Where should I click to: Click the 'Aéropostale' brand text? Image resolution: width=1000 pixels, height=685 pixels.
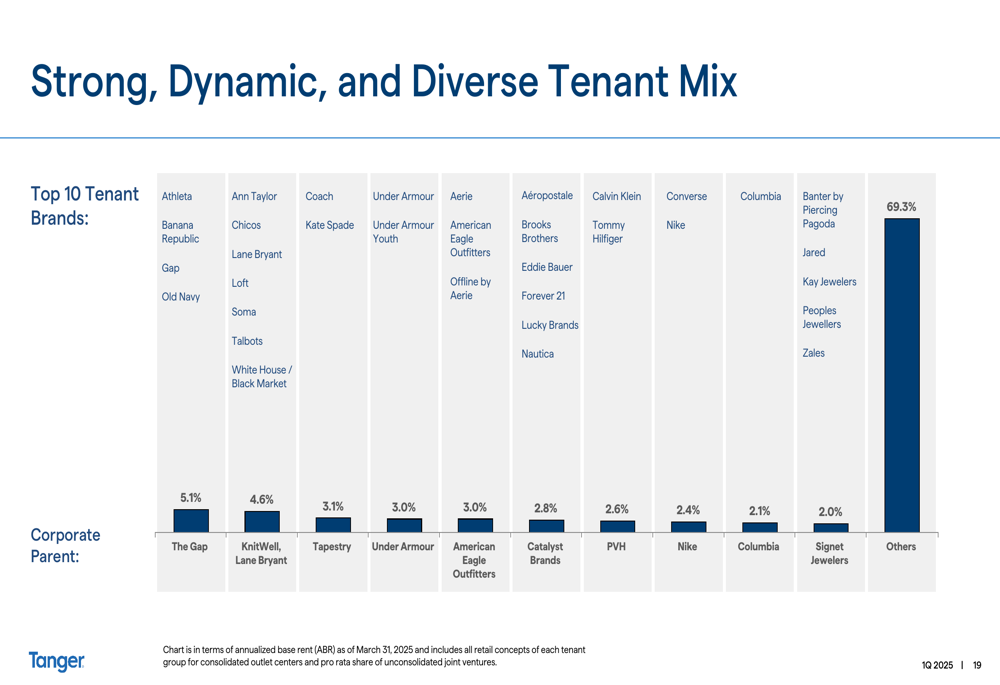pyautogui.click(x=547, y=195)
